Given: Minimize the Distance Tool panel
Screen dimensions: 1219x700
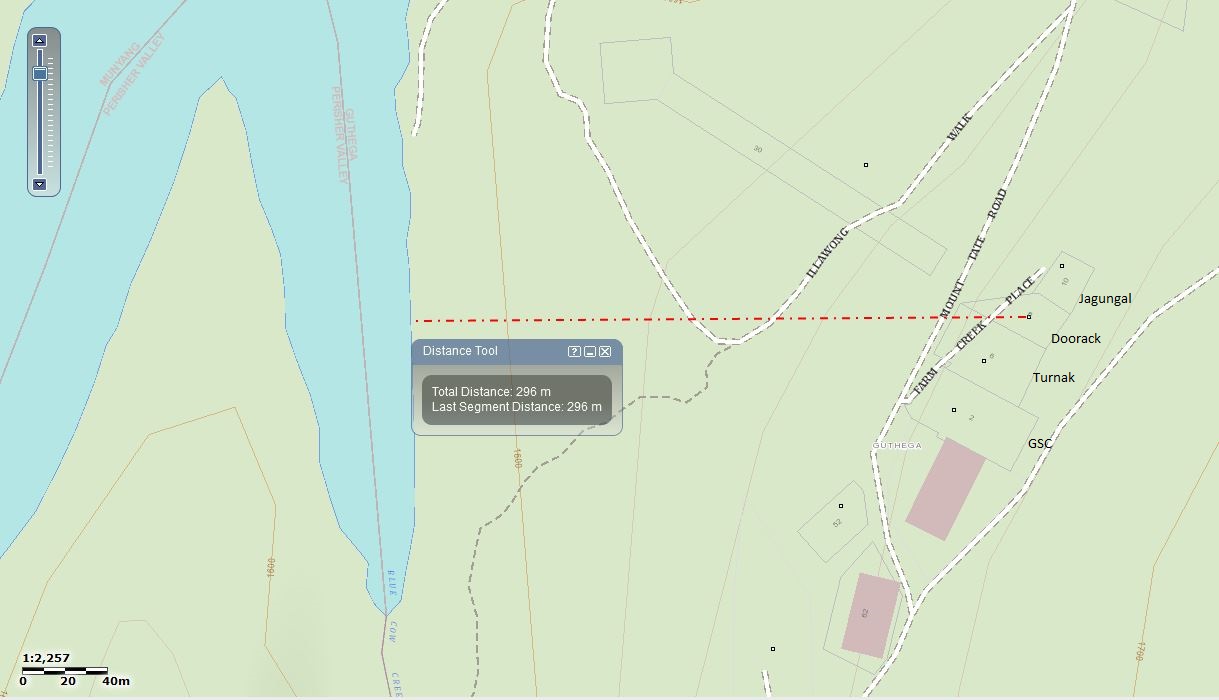Looking at the screenshot, I should click(x=590, y=351).
